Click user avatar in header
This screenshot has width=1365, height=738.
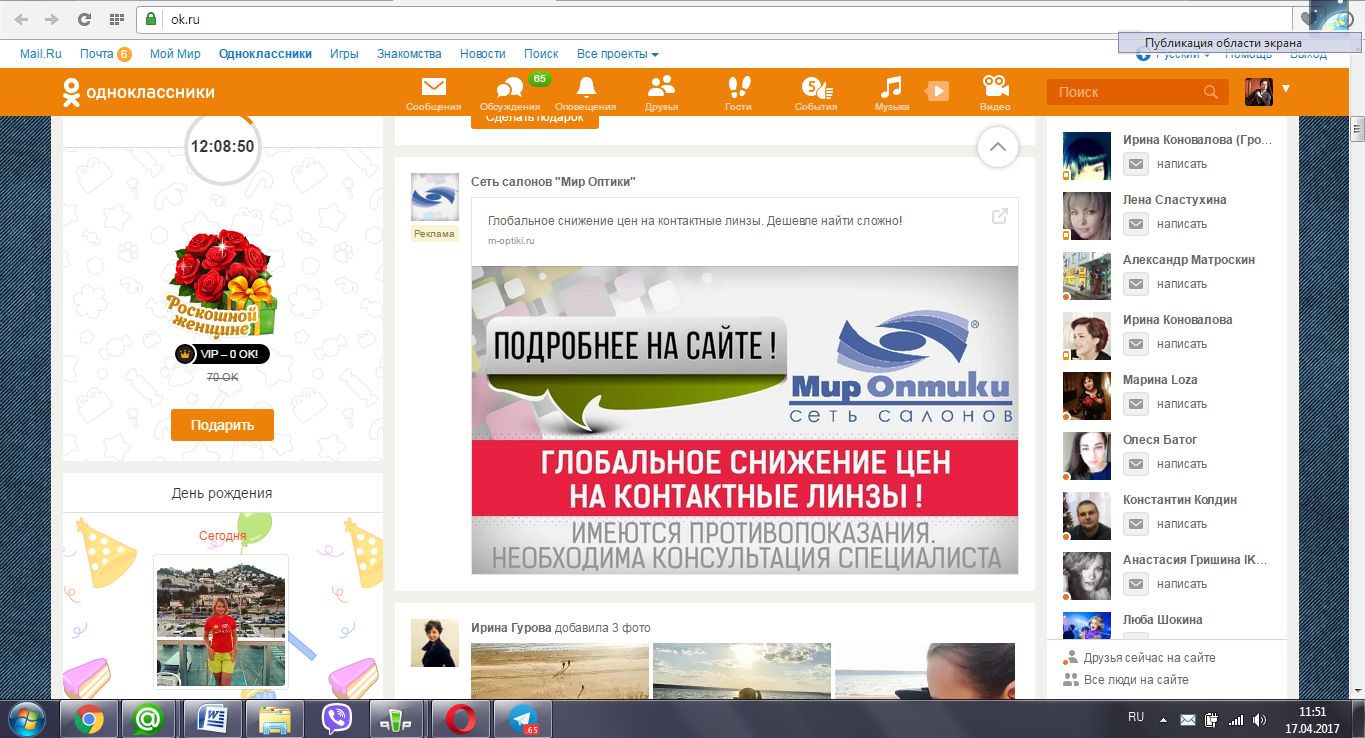pyautogui.click(x=1258, y=91)
